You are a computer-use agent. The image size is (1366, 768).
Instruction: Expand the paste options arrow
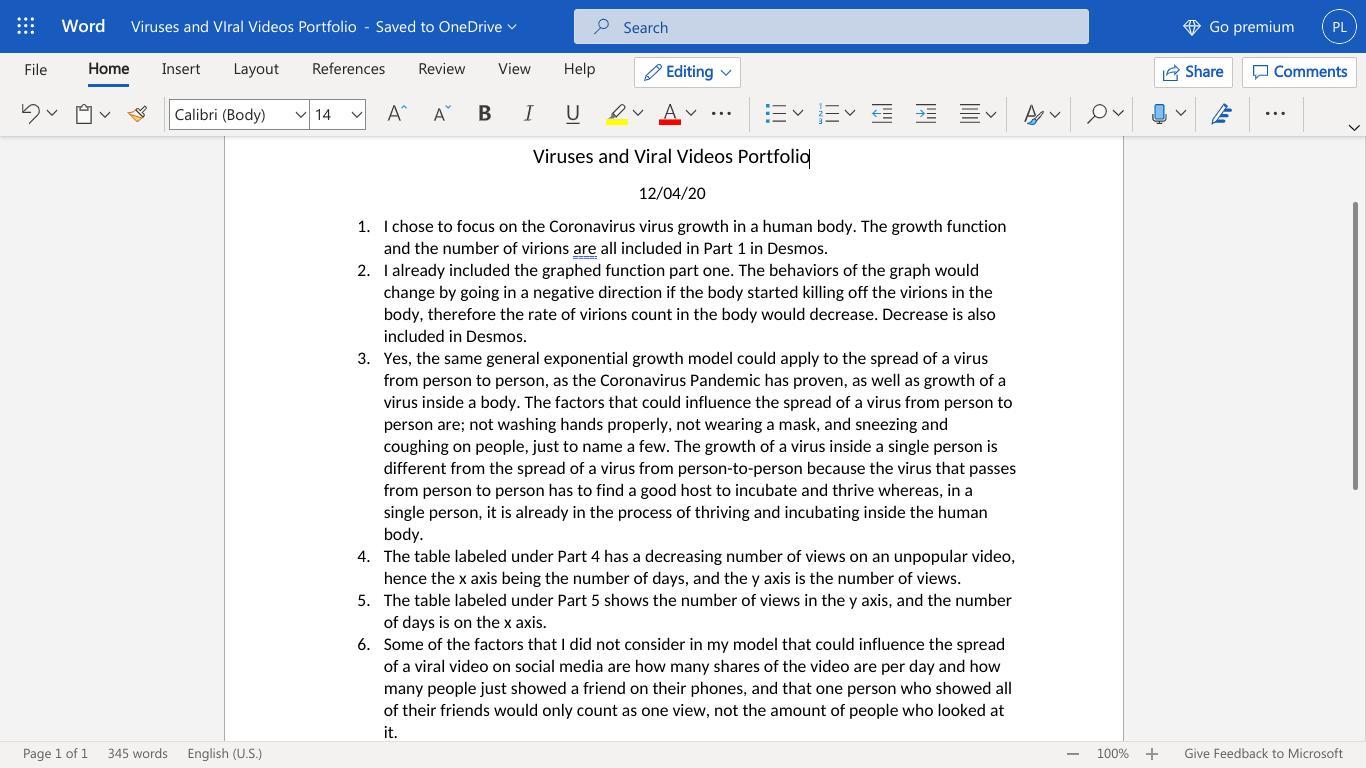click(x=104, y=114)
